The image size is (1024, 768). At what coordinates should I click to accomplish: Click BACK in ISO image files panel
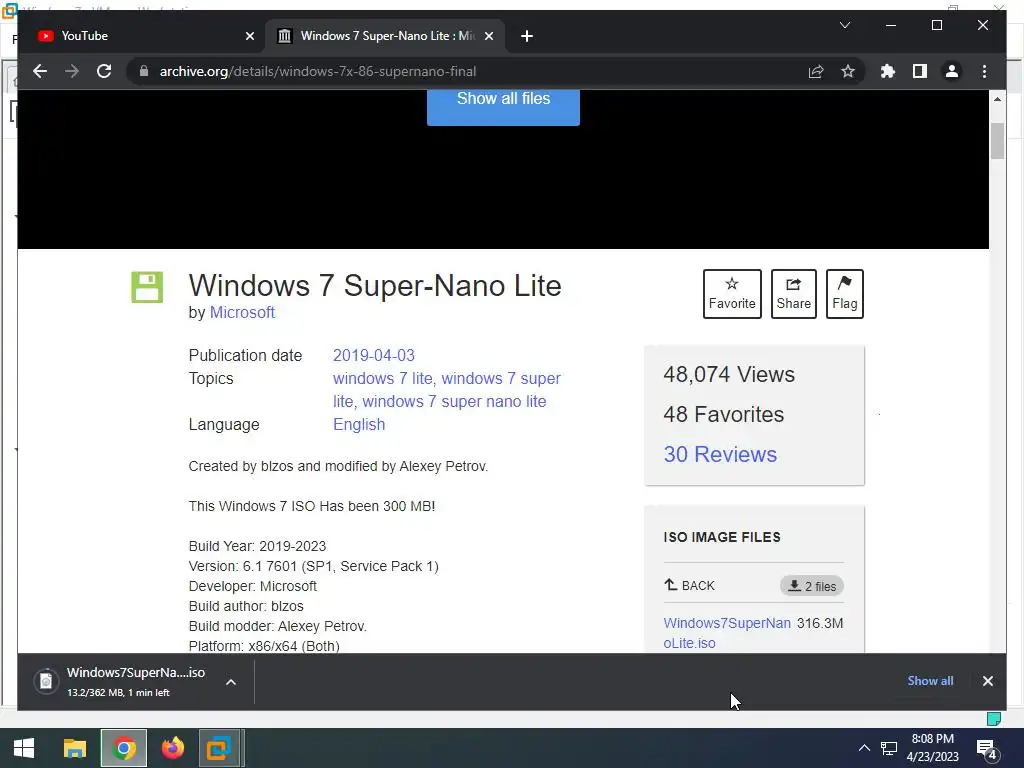click(690, 585)
